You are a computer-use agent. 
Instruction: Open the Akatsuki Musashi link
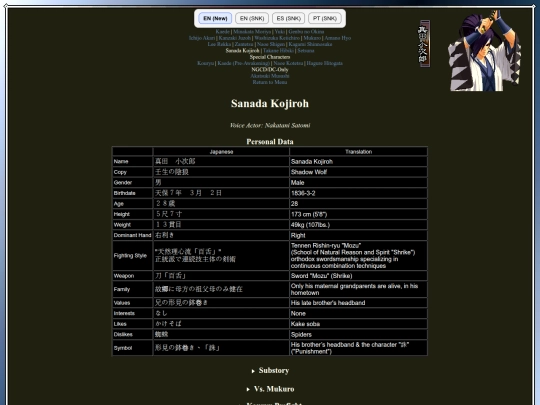[x=270, y=76]
